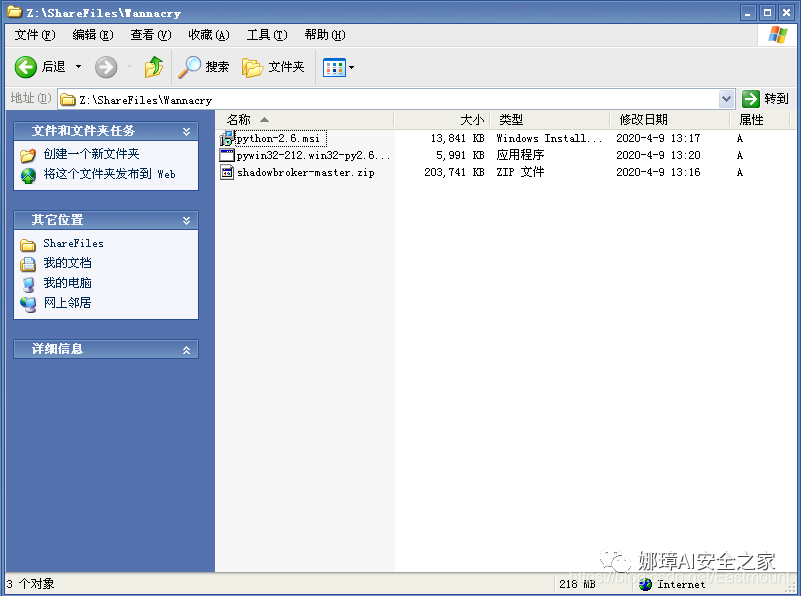The width and height of the screenshot is (801, 596).
Task: Open 我的文档 link
Action: click(x=67, y=263)
